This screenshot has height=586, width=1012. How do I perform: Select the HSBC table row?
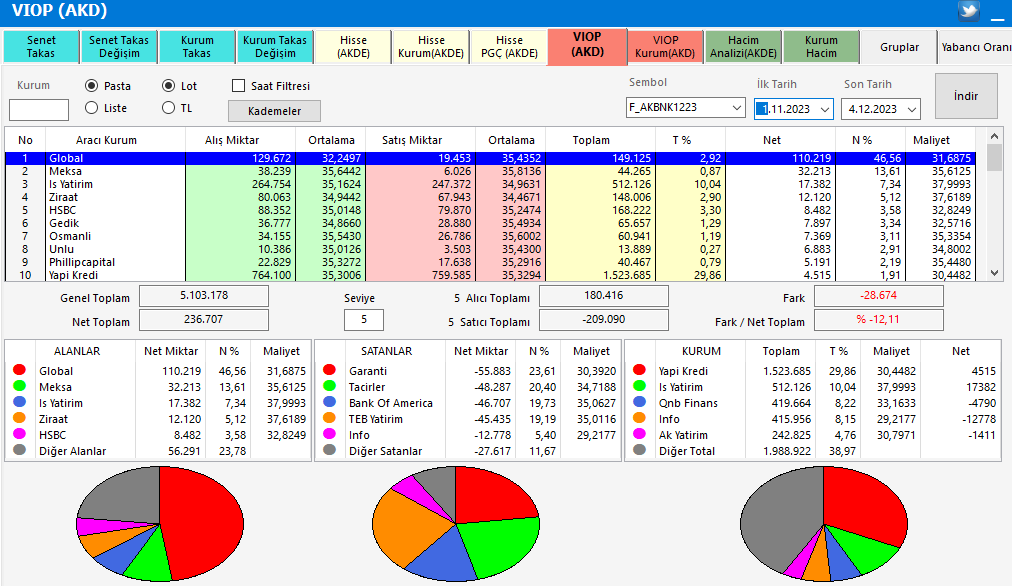pos(491,210)
